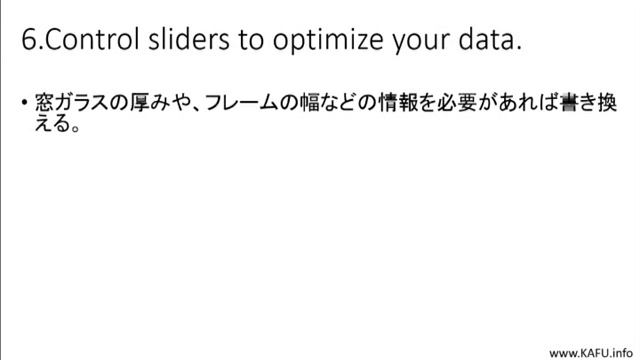Click the bullet point marker before 窓ガラス
640x360 pixels.
pyautogui.click(x=25, y=102)
